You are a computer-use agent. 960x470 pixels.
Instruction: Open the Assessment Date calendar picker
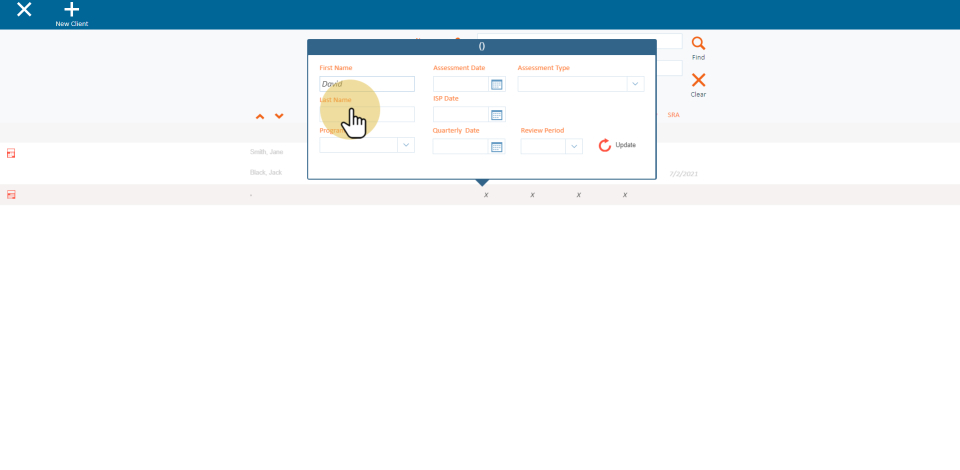pos(496,84)
